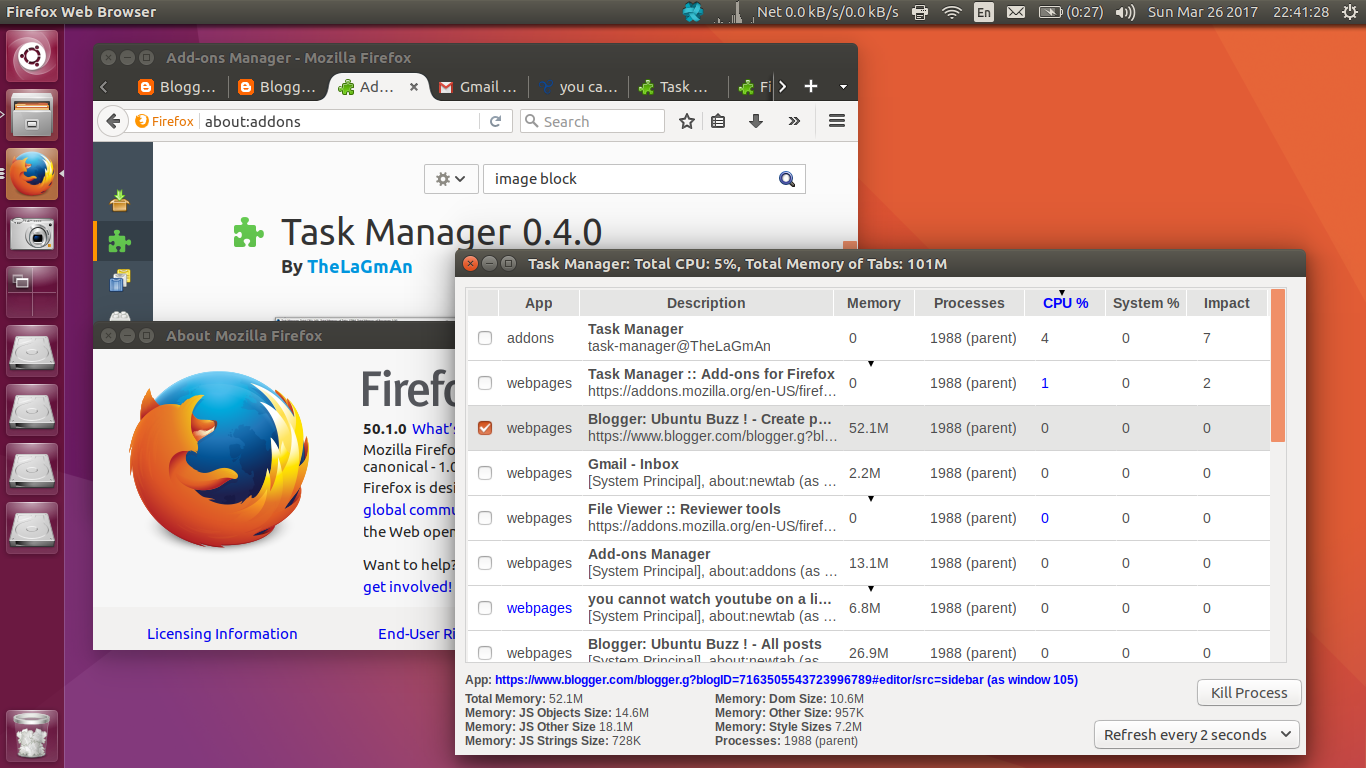Sort by Memory column header

click(873, 303)
